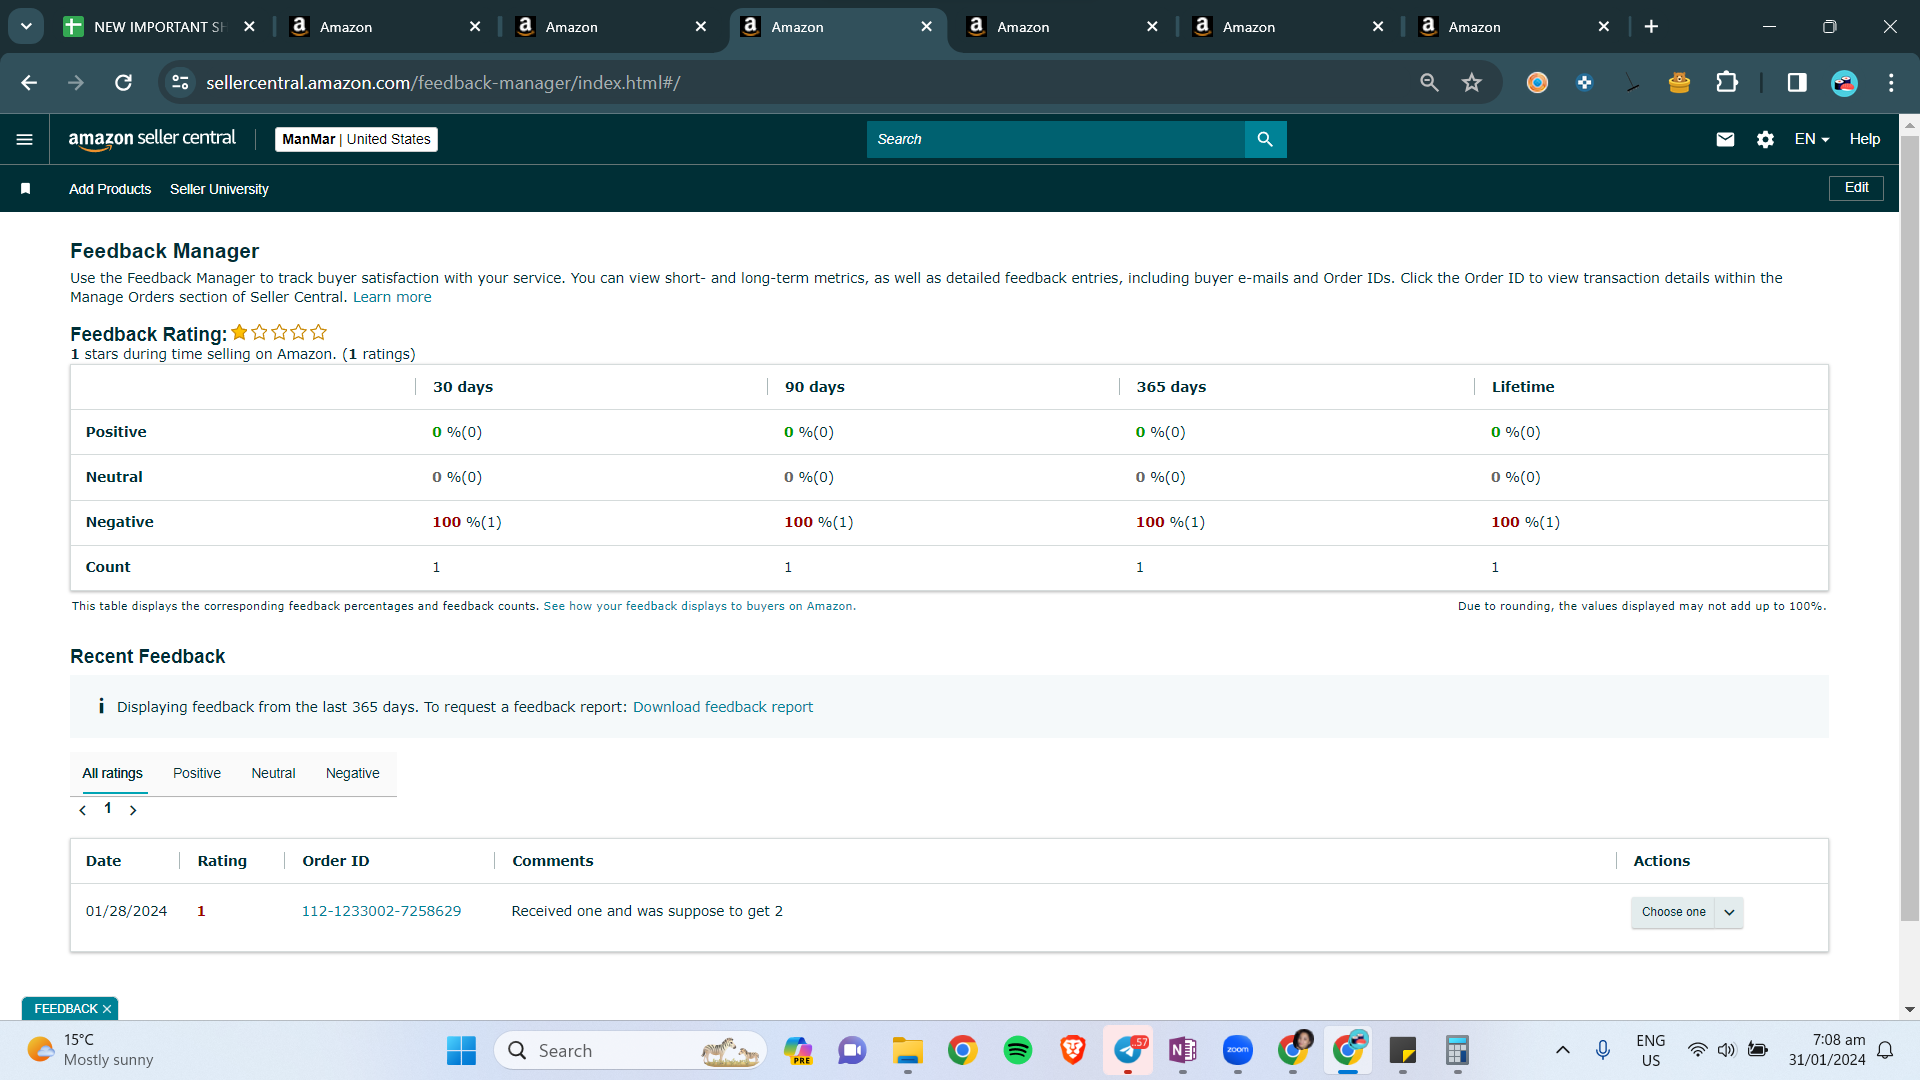
Task: Open Zoom from the taskbar
Action: tap(1238, 1051)
